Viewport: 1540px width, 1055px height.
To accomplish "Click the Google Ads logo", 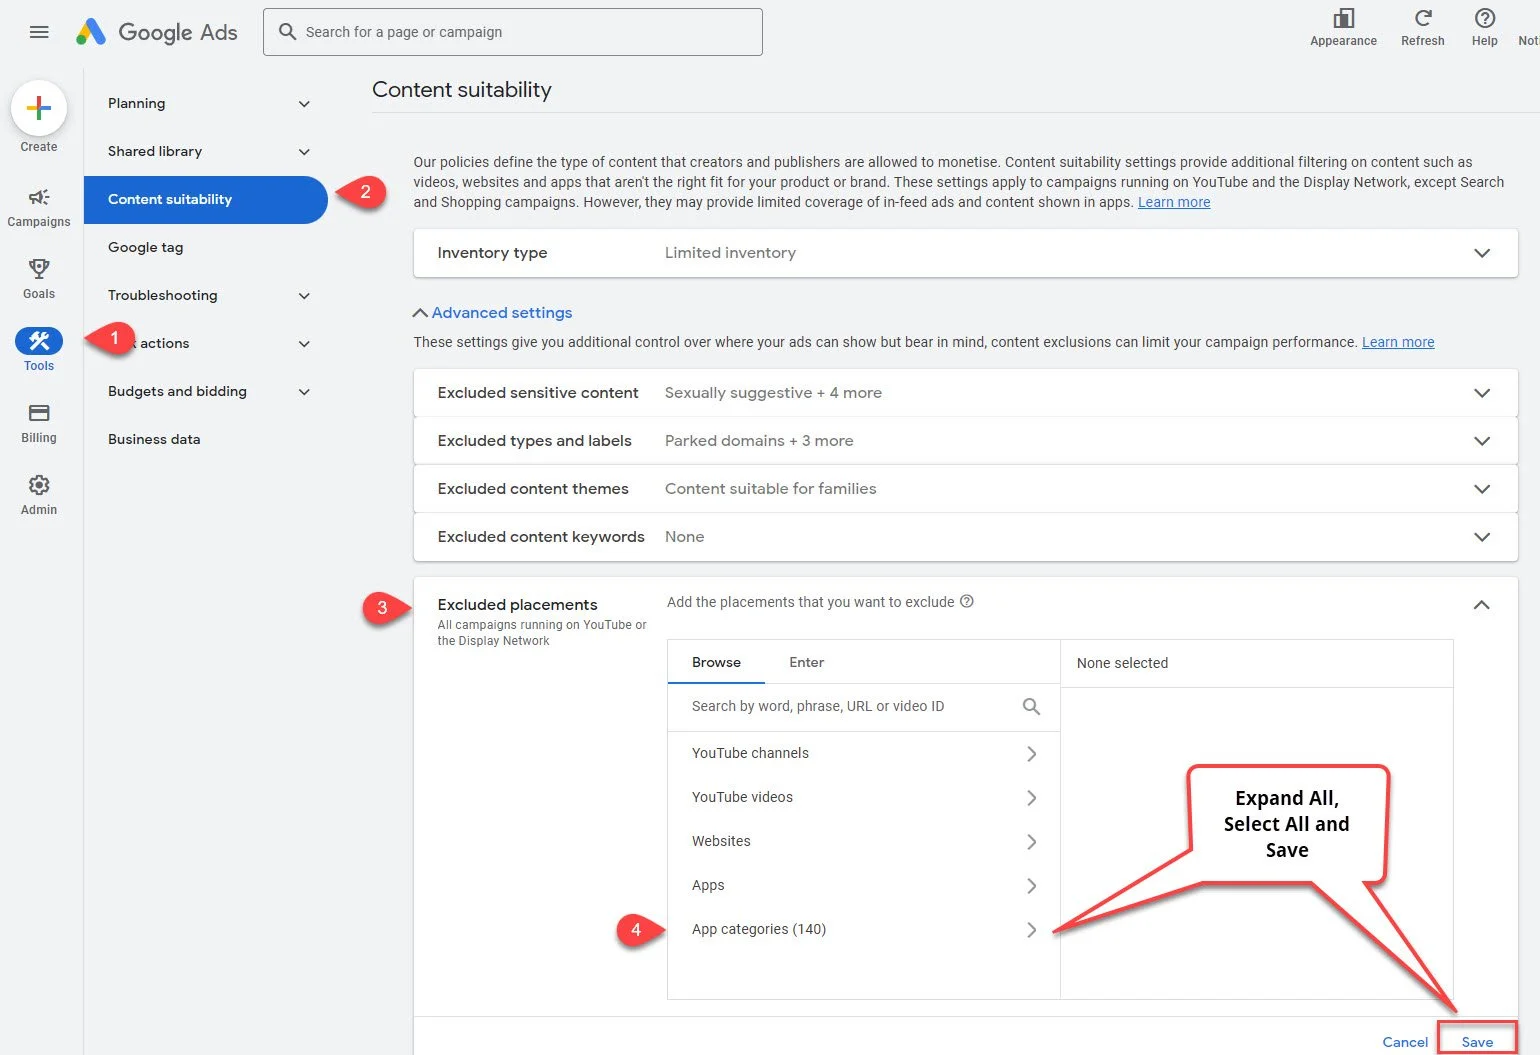I will point(157,31).
